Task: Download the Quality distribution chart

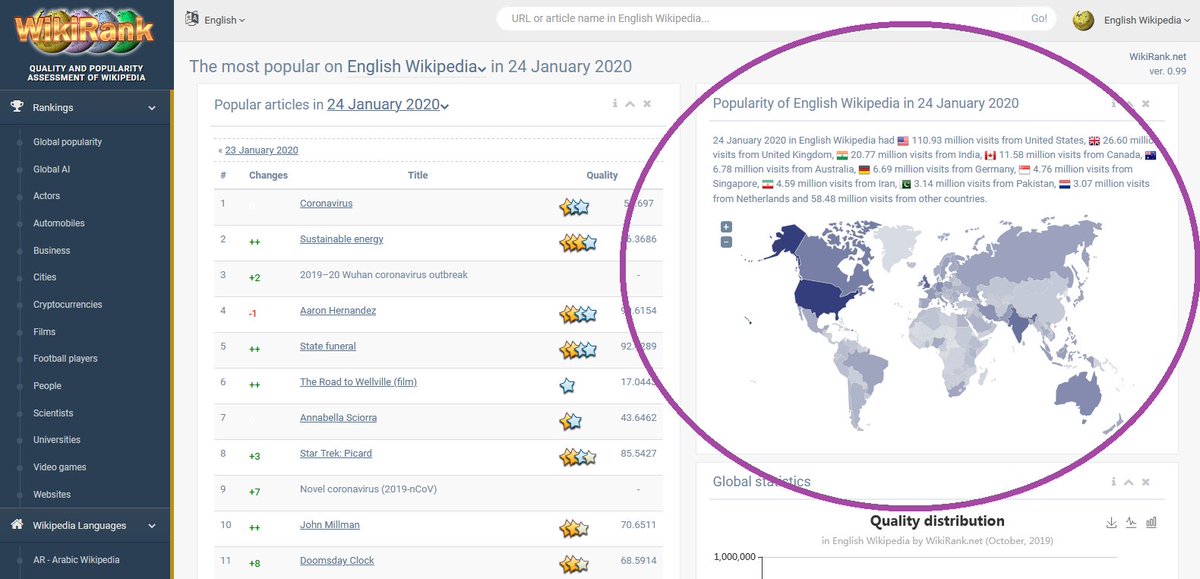Action: [1111, 522]
